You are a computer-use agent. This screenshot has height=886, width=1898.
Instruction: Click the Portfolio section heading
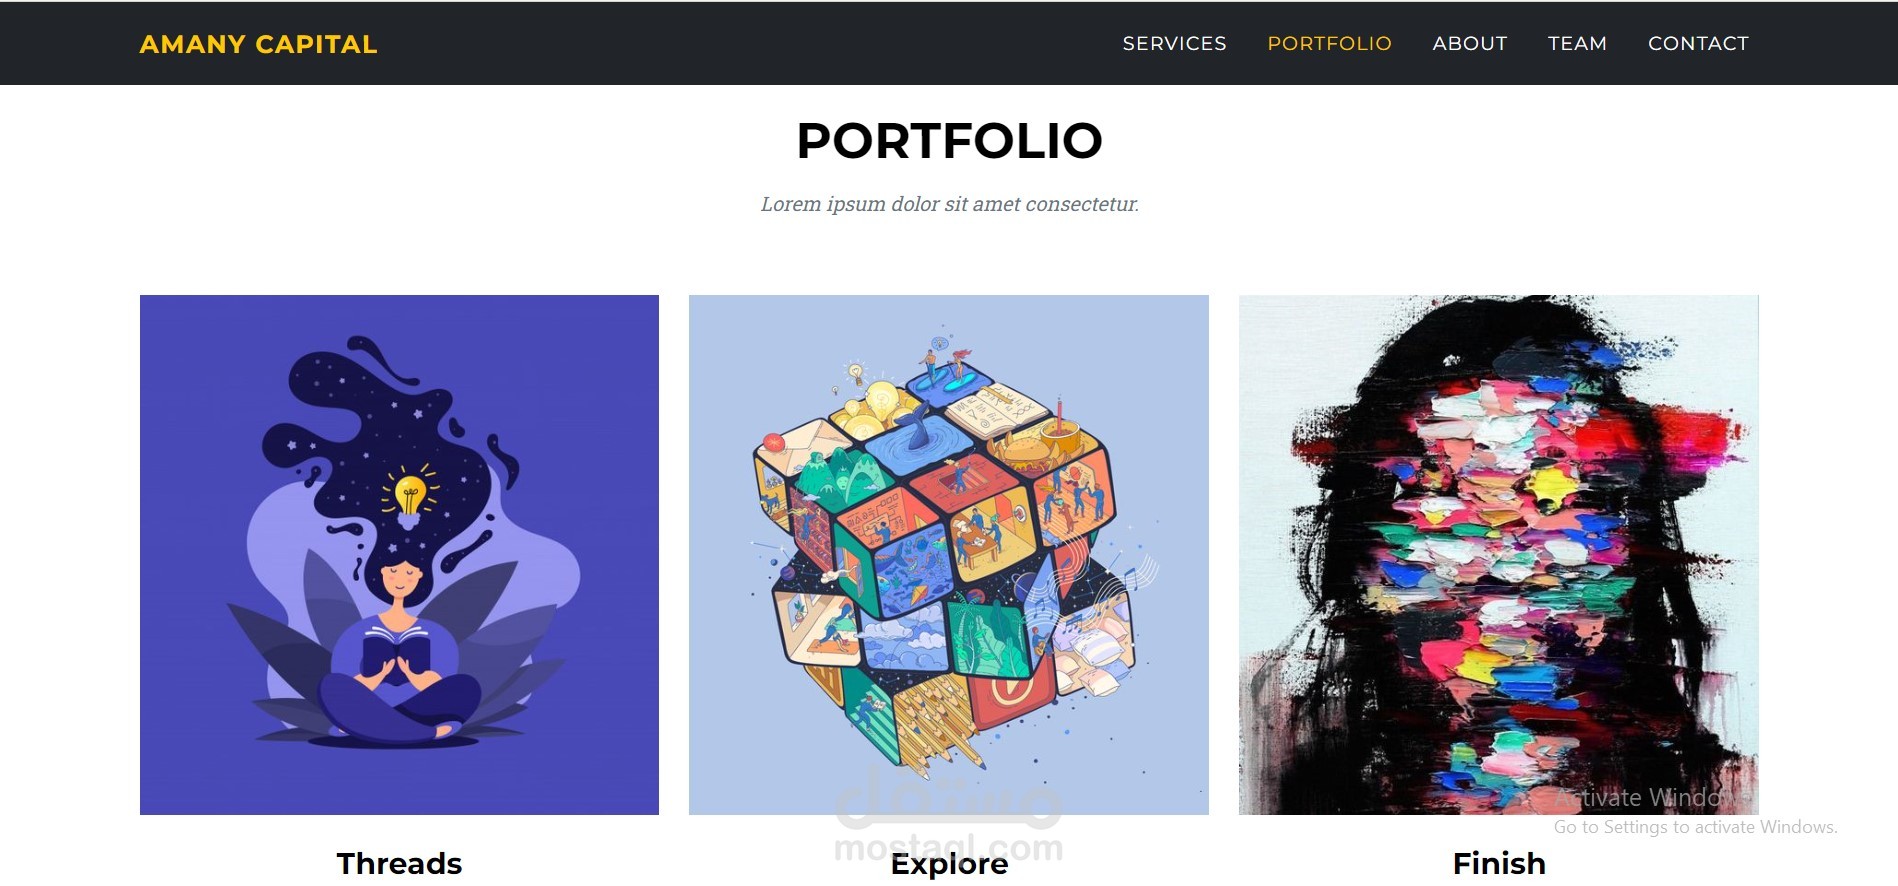point(949,140)
